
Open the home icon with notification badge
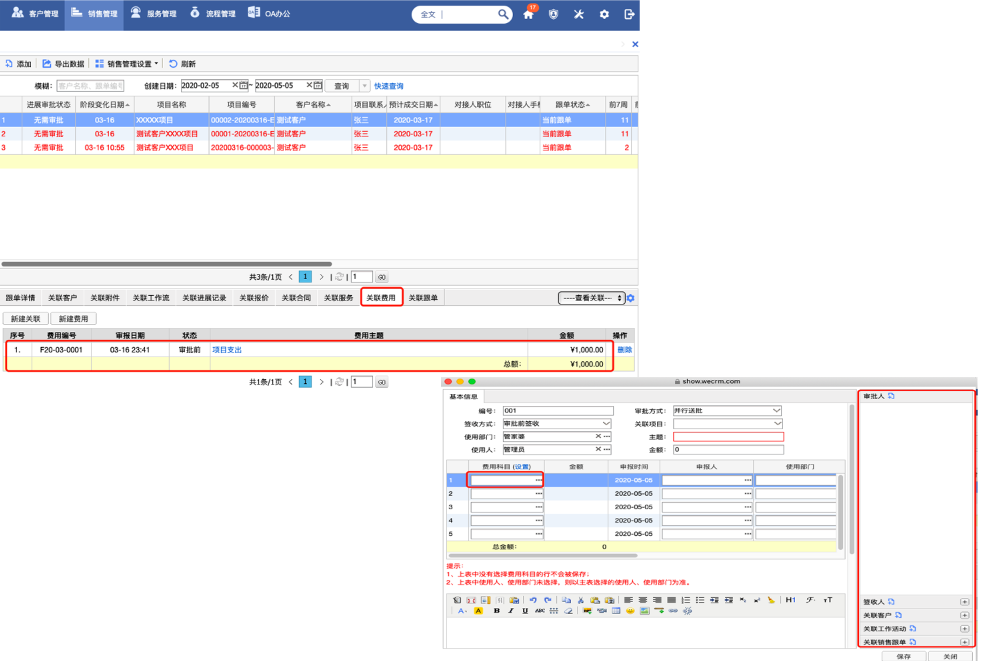tap(528, 15)
